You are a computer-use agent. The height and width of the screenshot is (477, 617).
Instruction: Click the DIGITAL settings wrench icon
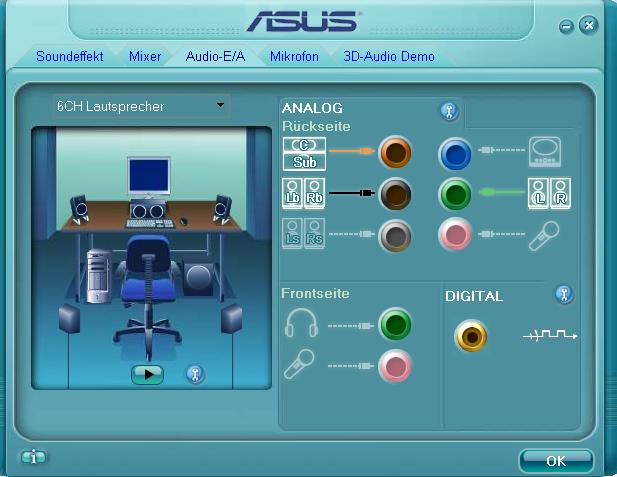(x=564, y=294)
